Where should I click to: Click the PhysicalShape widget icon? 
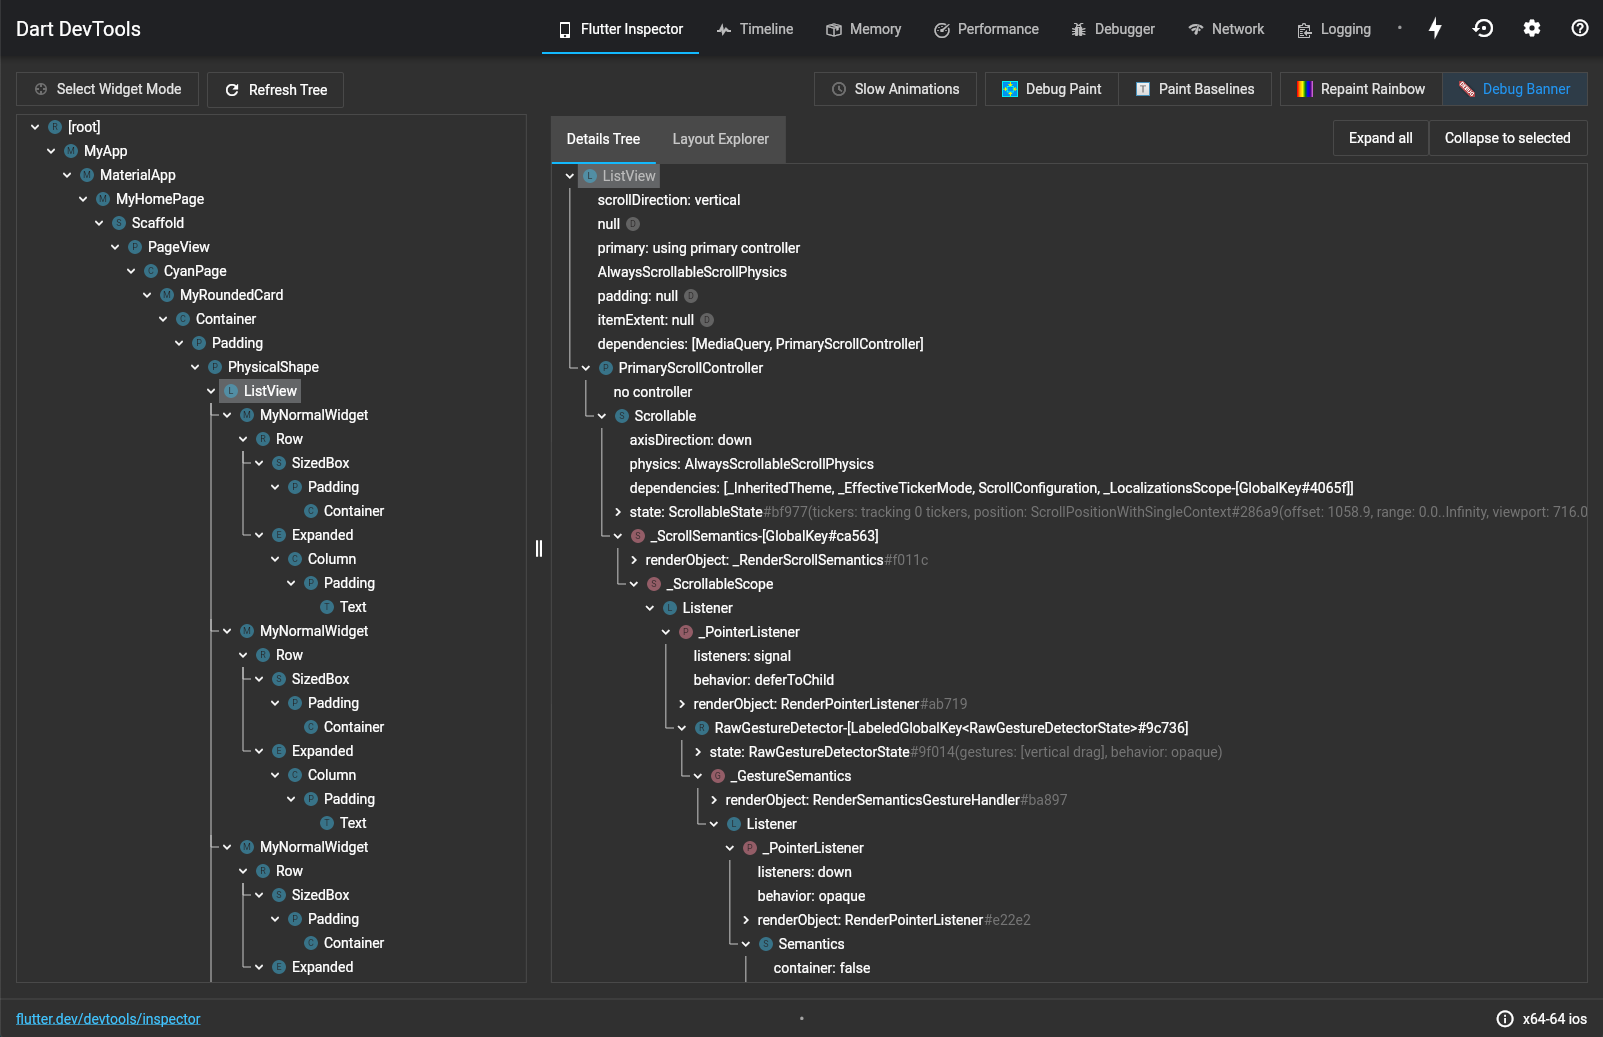click(215, 367)
